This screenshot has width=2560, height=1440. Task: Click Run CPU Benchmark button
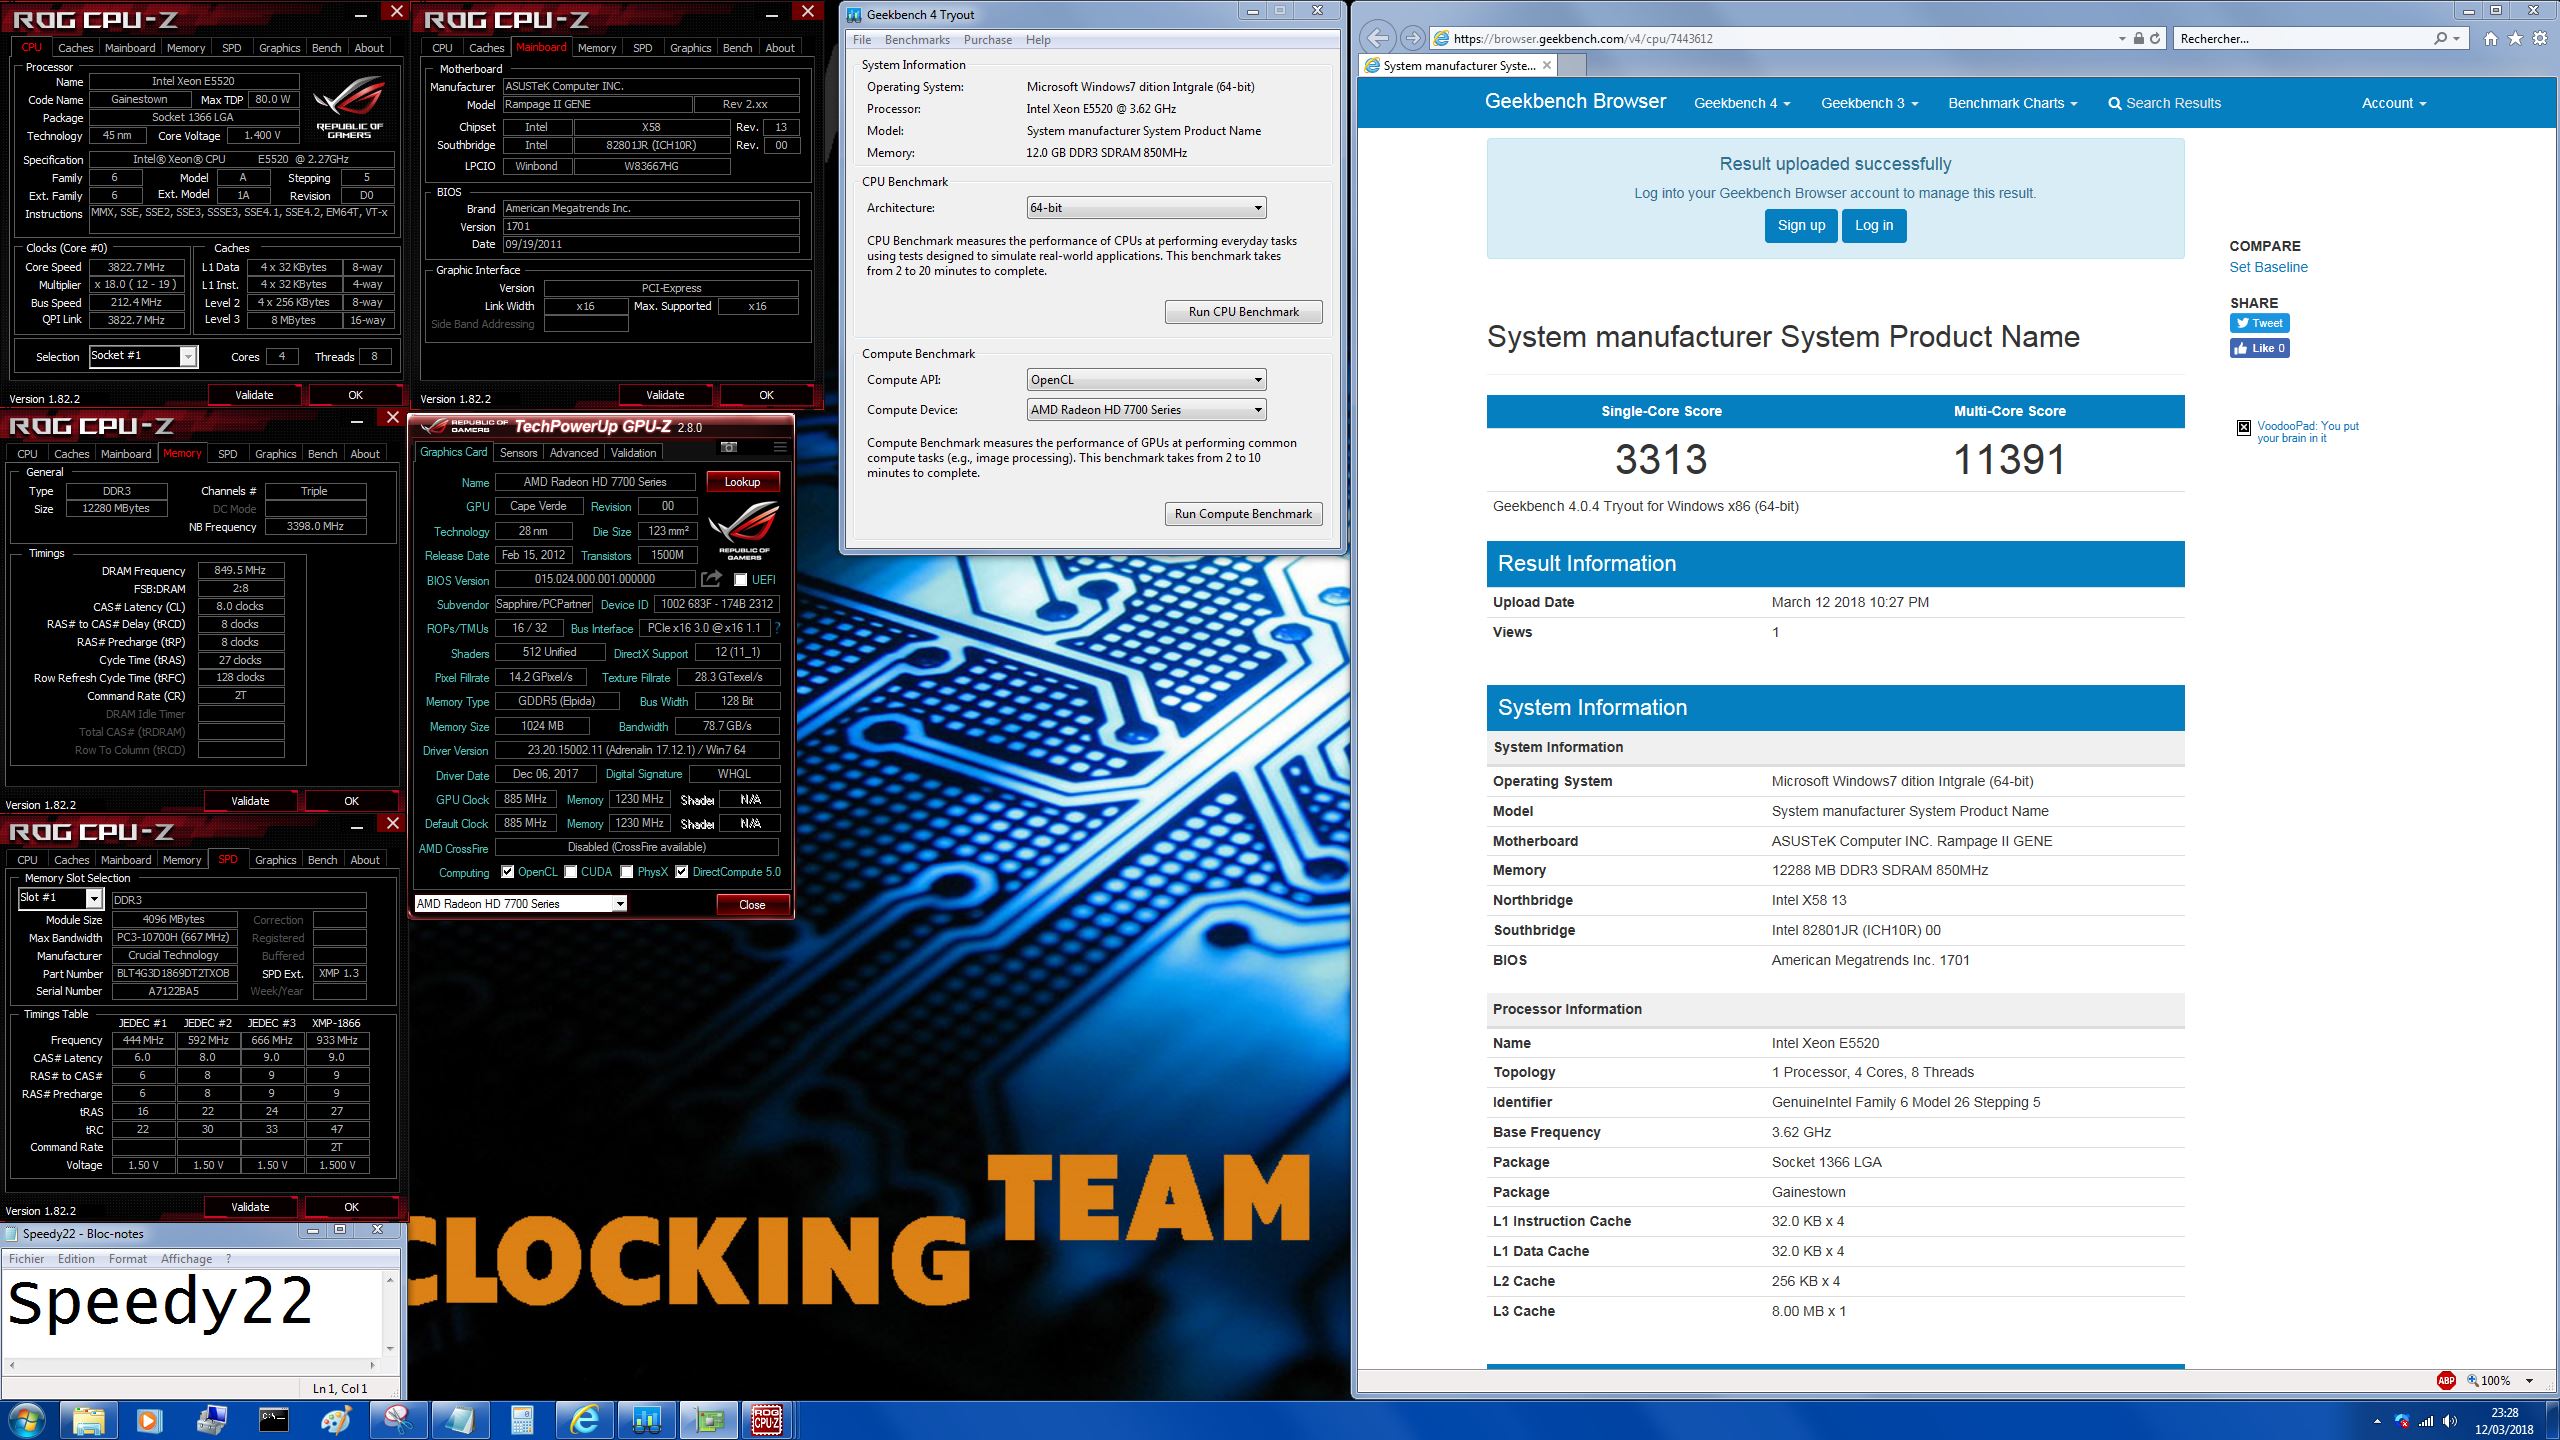point(1243,312)
